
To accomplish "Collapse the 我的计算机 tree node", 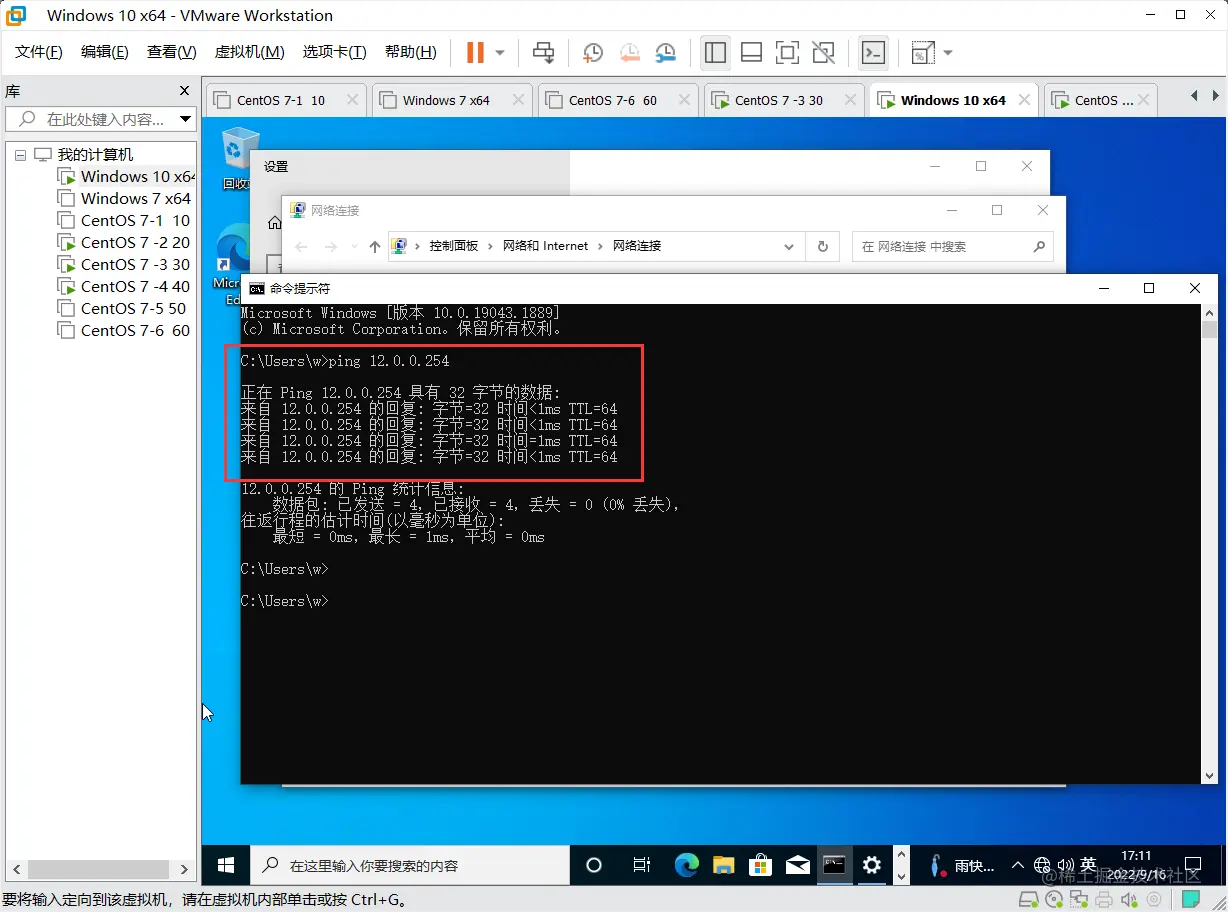I will coord(20,154).
